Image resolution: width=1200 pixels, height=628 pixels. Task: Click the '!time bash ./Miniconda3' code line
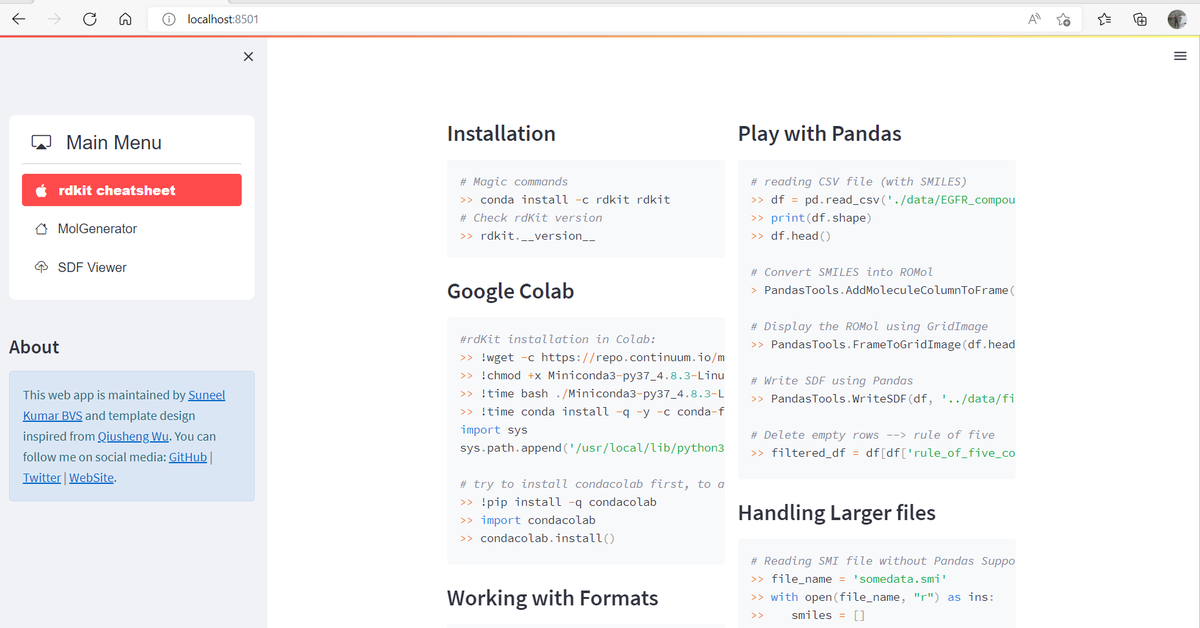(x=592, y=394)
